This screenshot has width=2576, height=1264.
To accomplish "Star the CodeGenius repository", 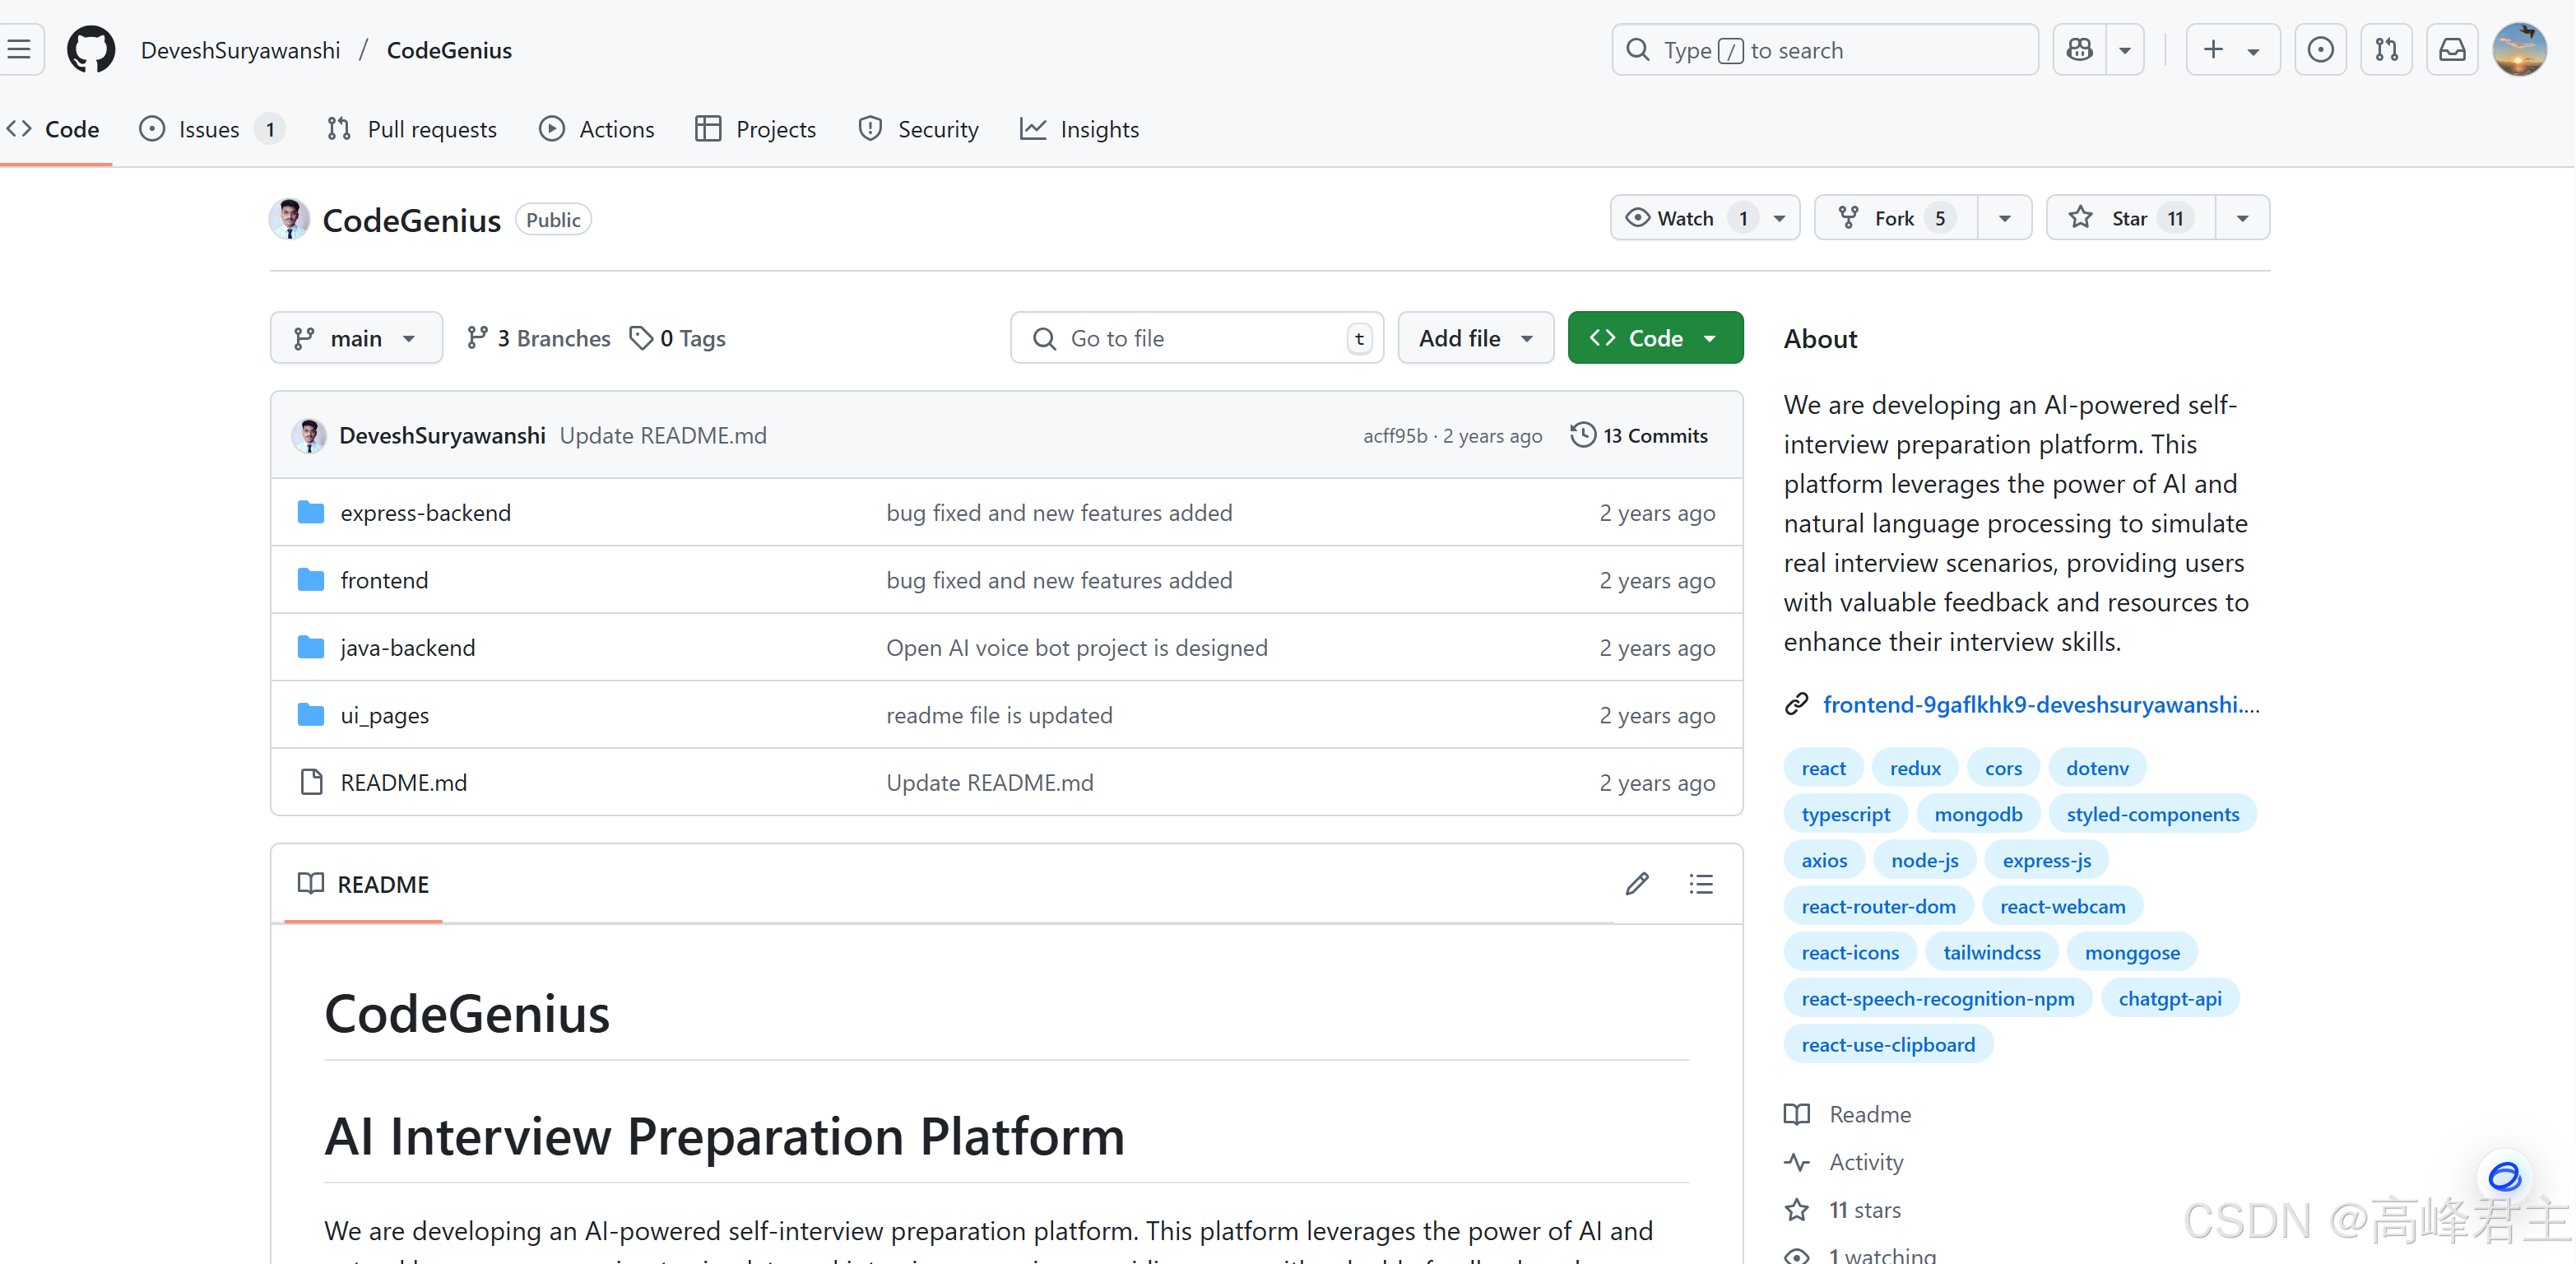I will coord(2130,218).
